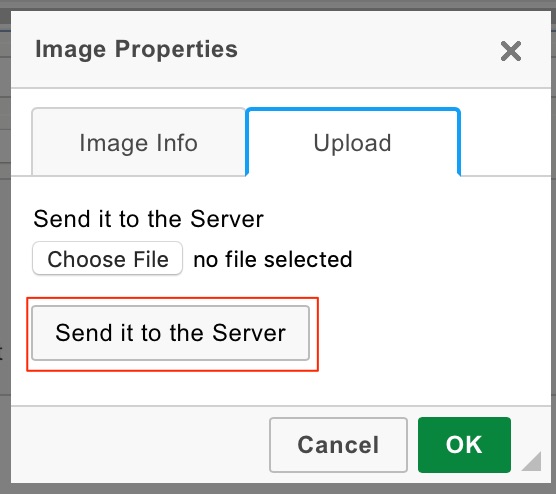Click the 'Send it to the Server' field label
556x494 pixels.
[x=149, y=219]
